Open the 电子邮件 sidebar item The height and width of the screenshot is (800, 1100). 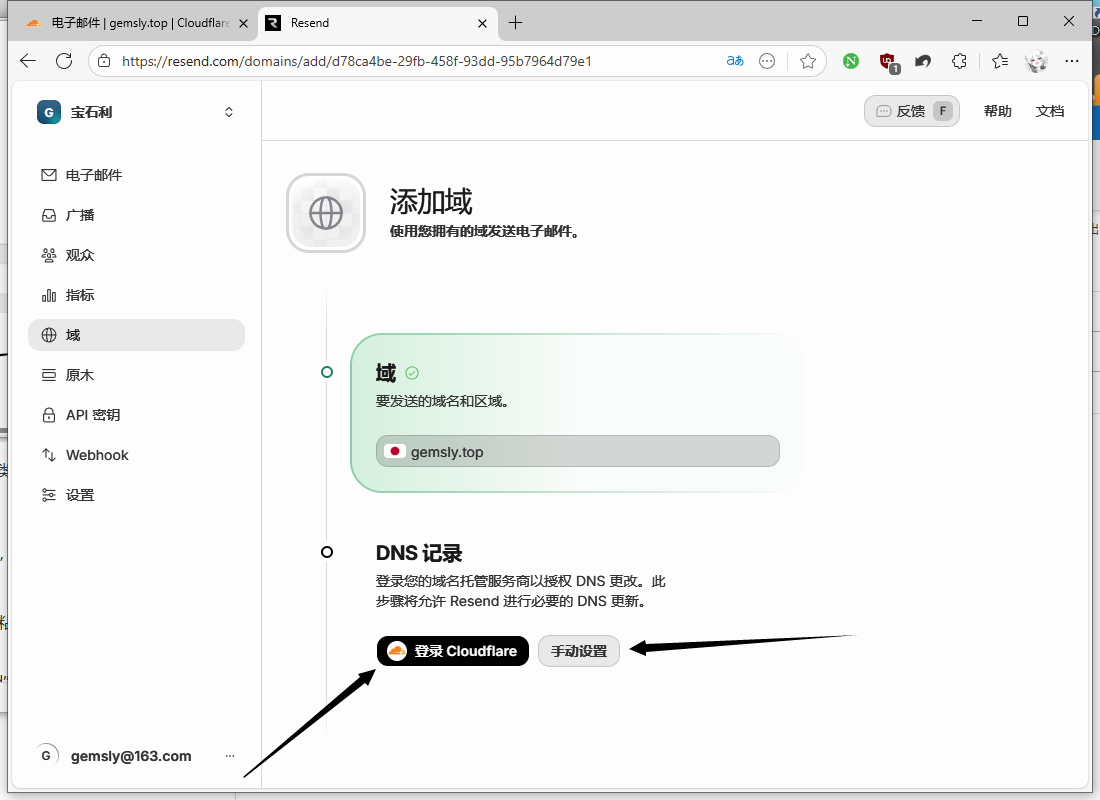[94, 175]
